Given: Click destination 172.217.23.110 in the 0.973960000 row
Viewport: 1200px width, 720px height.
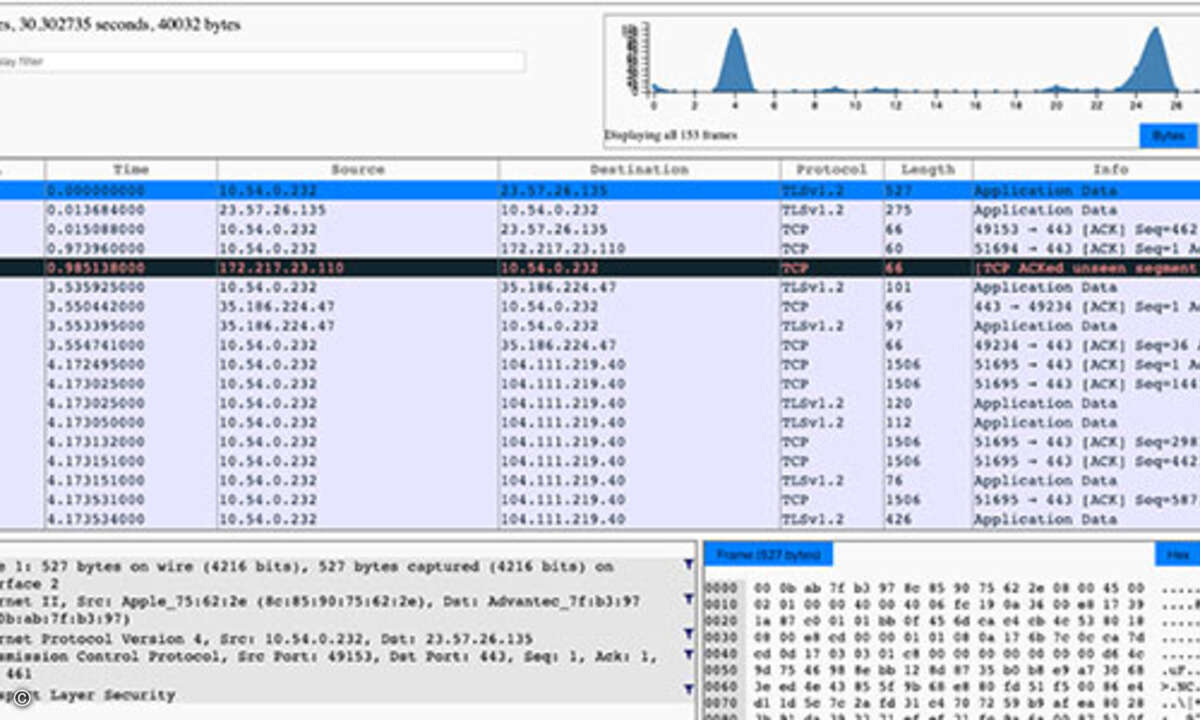Looking at the screenshot, I should (x=563, y=248).
